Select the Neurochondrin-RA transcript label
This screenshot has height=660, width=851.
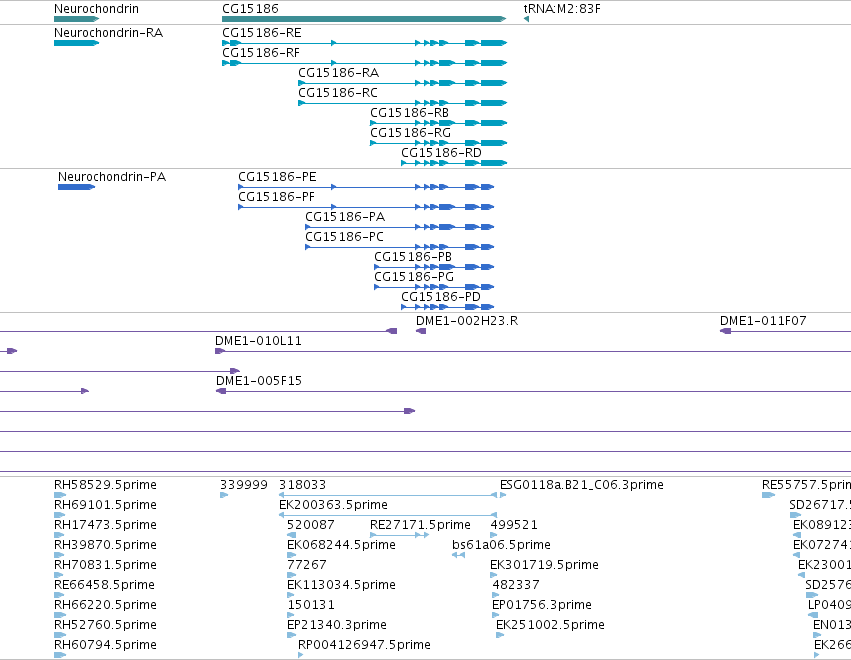click(x=108, y=33)
